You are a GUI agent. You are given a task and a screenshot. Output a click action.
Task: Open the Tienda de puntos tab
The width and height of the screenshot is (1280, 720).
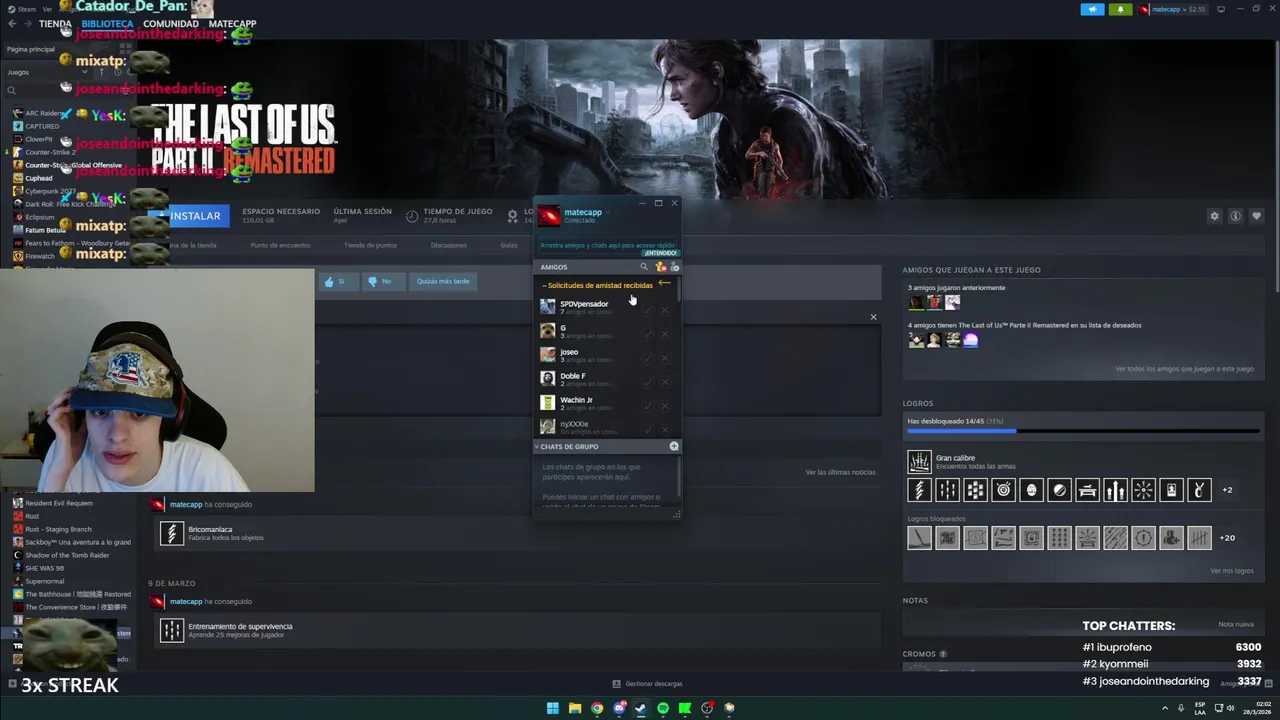coord(370,245)
